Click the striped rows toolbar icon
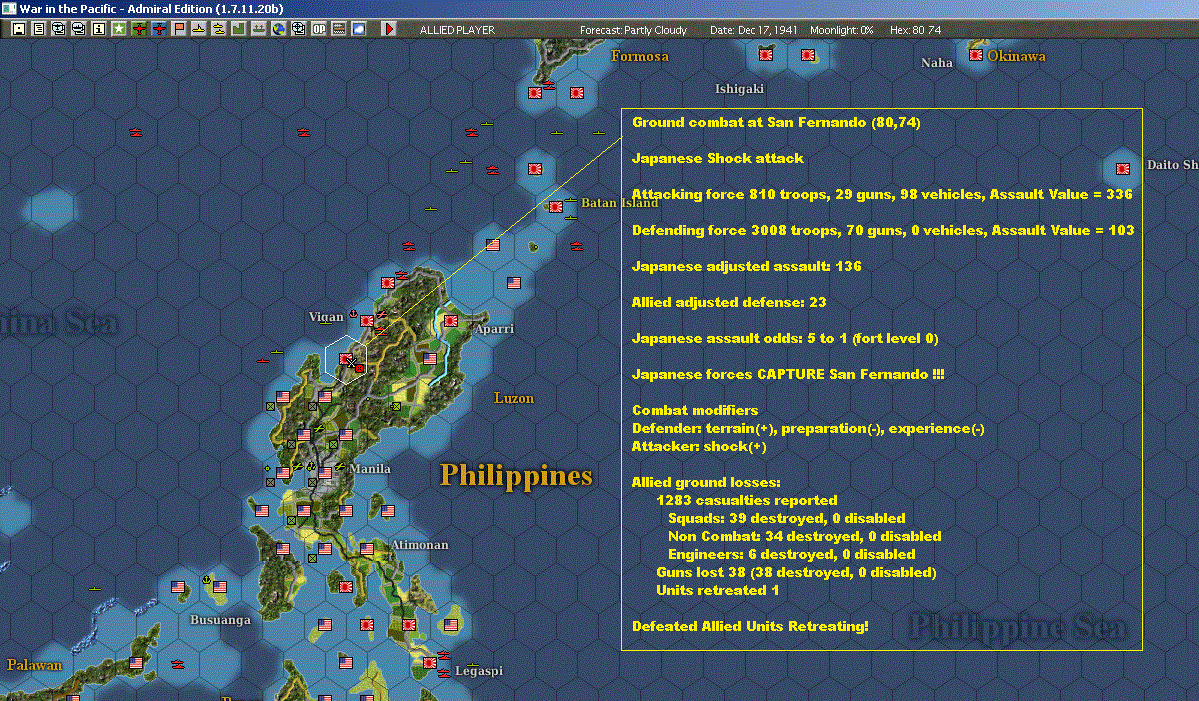 [338, 29]
